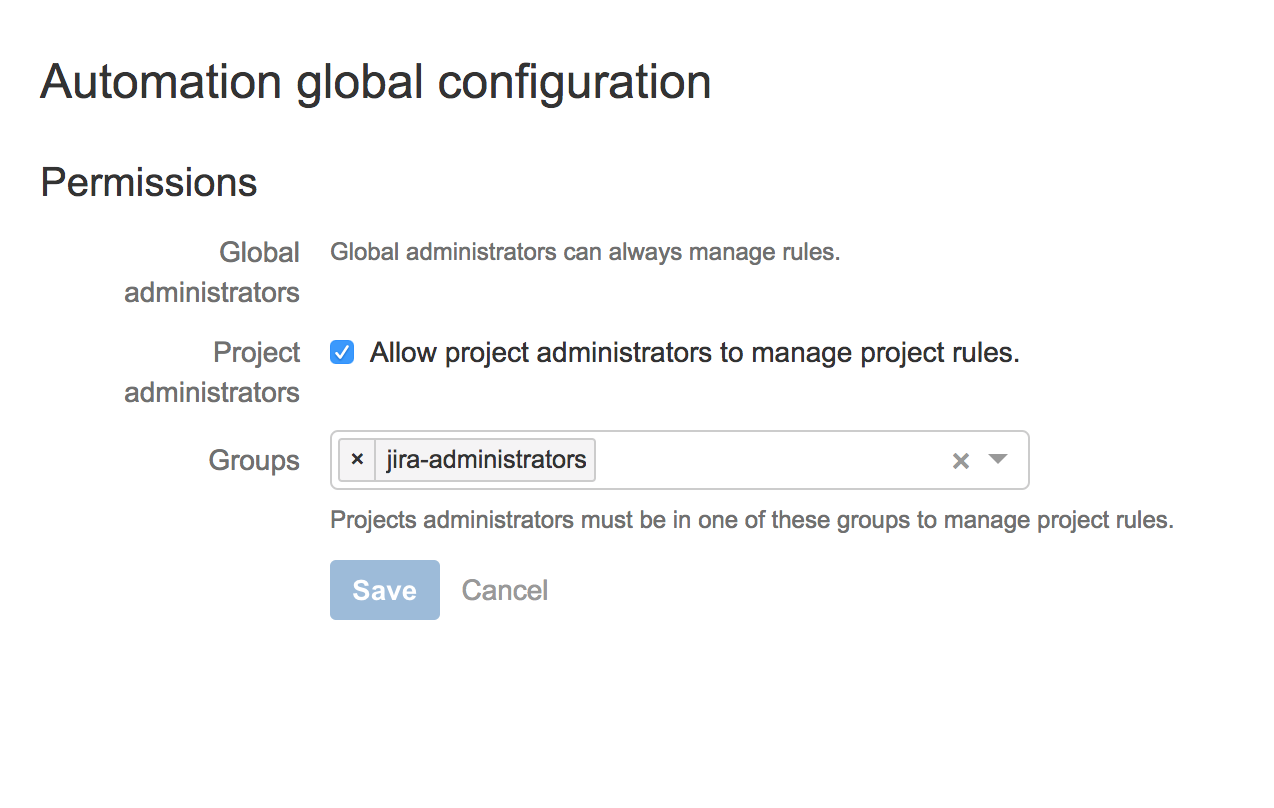Click the Project administrators label
Viewport: 1274px width, 808px height.
click(x=212, y=372)
